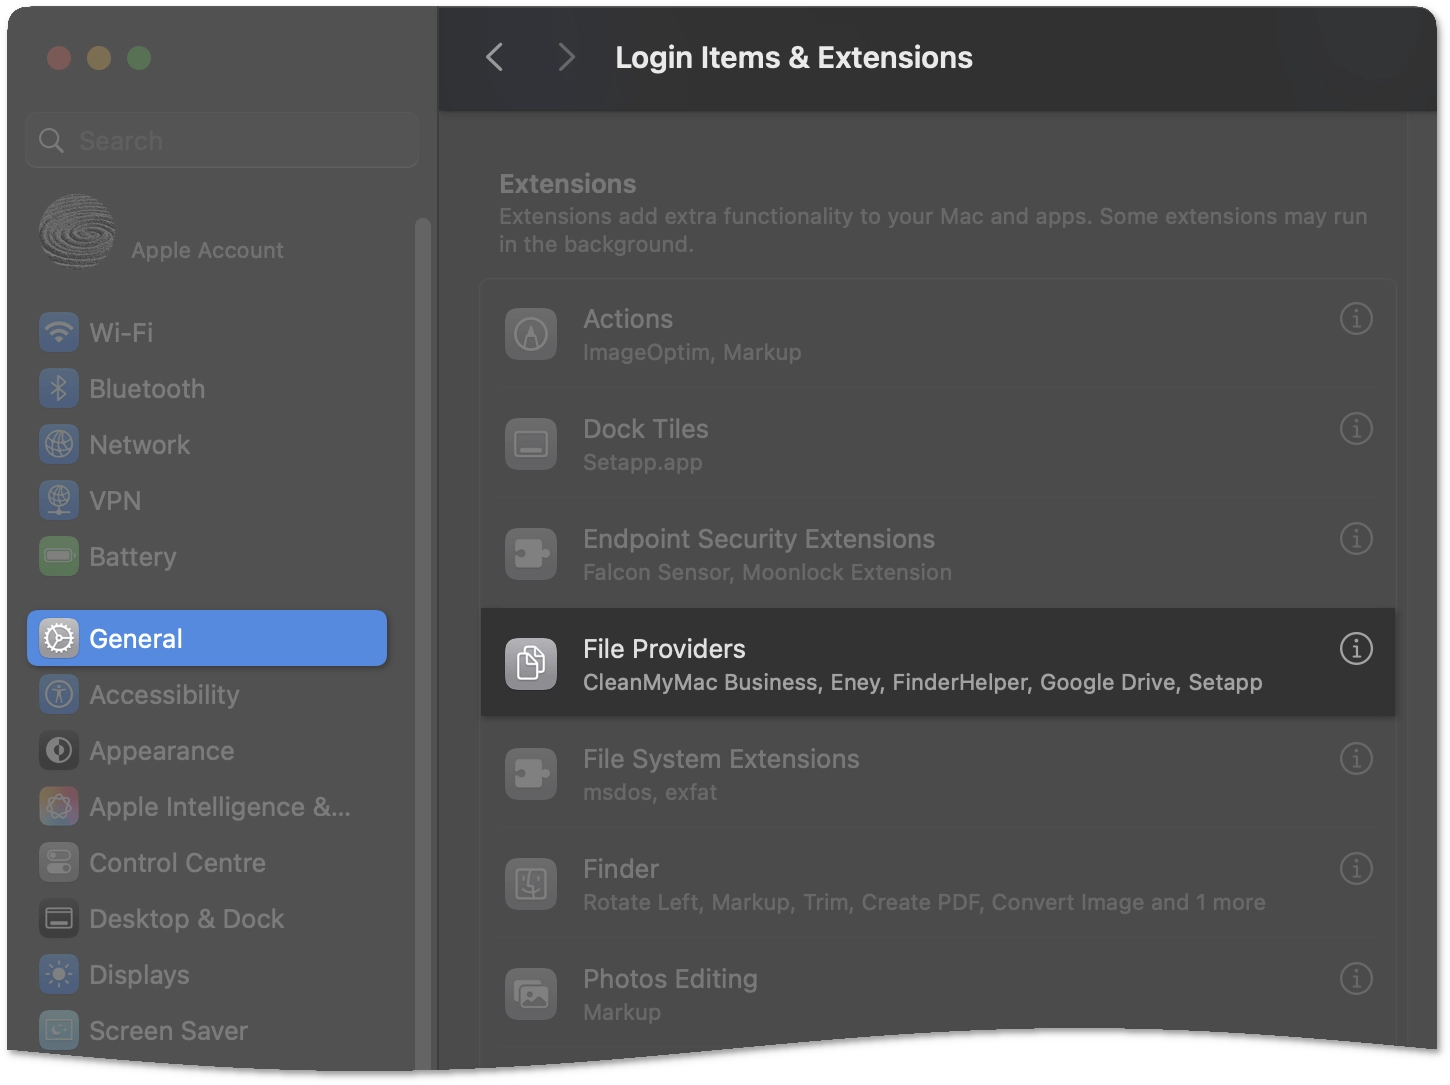Open Displays settings
Screen dimensions: 1450x1085
tap(207, 974)
